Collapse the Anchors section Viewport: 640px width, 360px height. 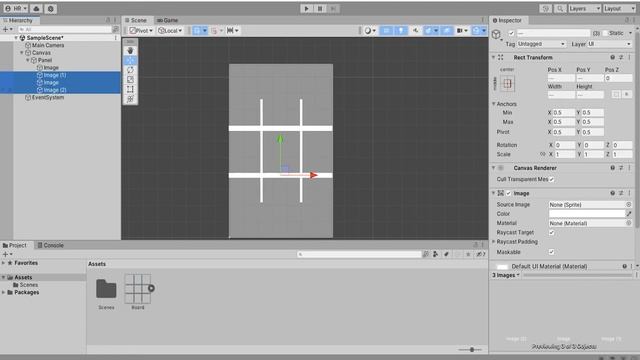[494, 104]
